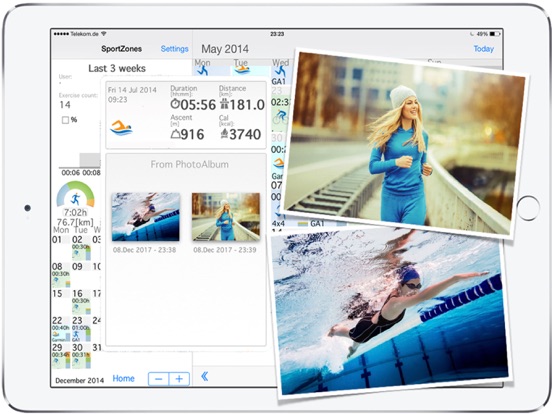Viewport: 552px width, 414px height.
Task: Click the plus stepper button
Action: pos(179,379)
